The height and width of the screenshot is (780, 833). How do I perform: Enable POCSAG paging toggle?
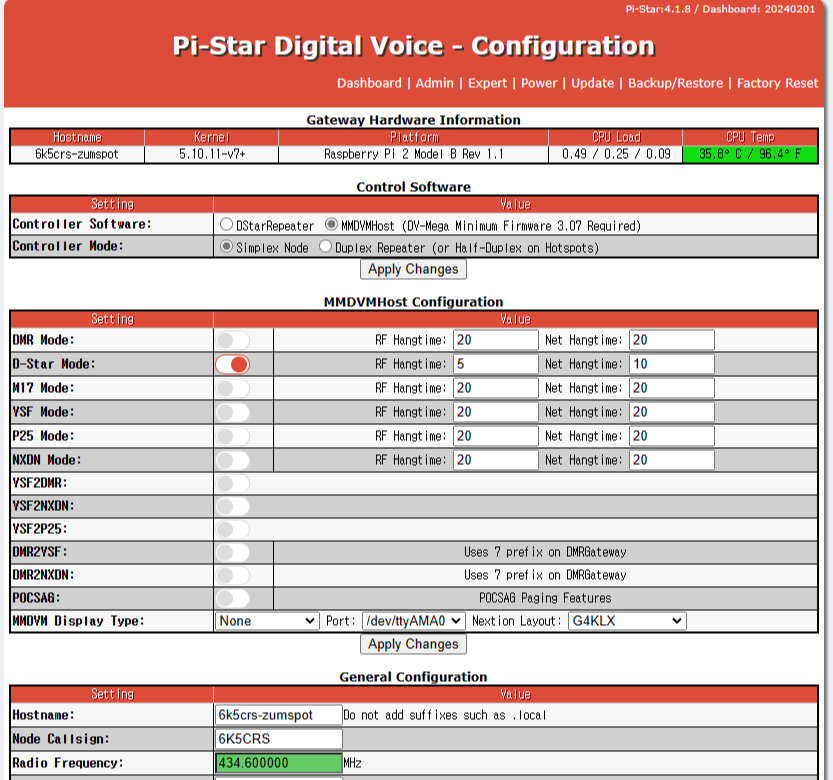[233, 598]
